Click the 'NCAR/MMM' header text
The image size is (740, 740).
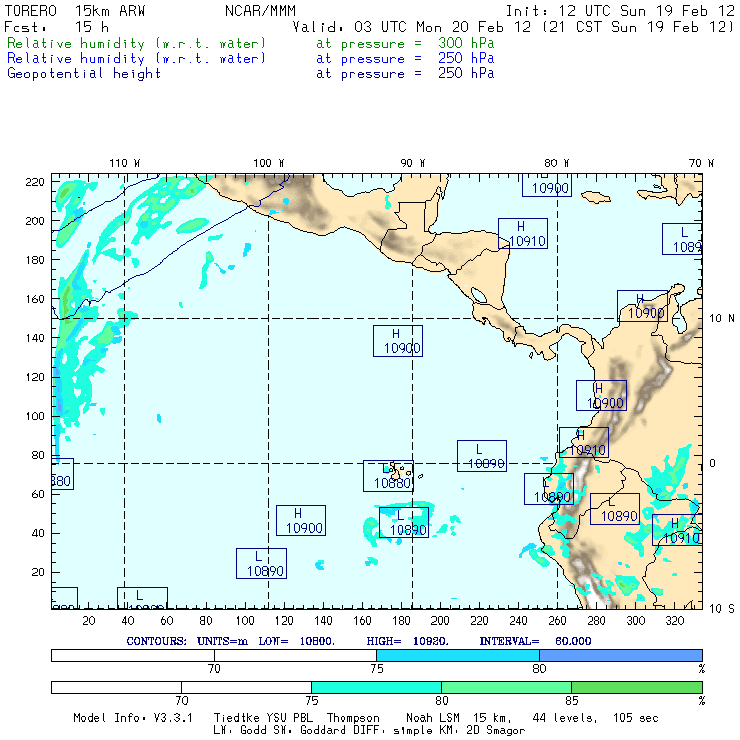coord(260,11)
